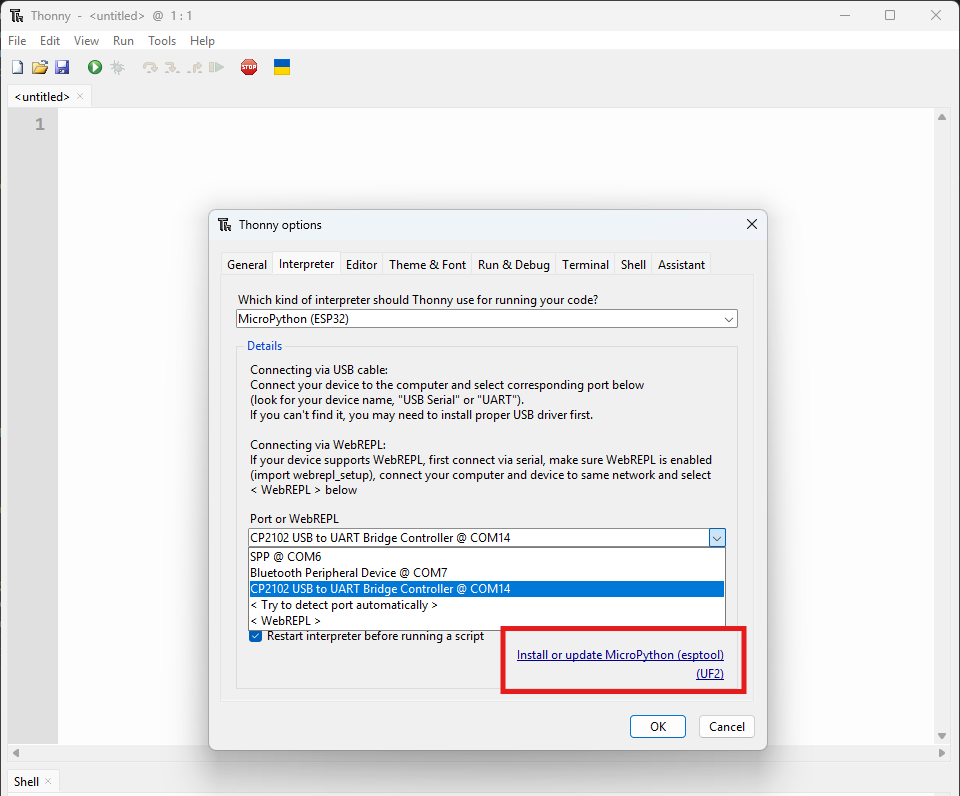
Task: Click the horizontal scrollbar right arrow
Action: point(942,753)
